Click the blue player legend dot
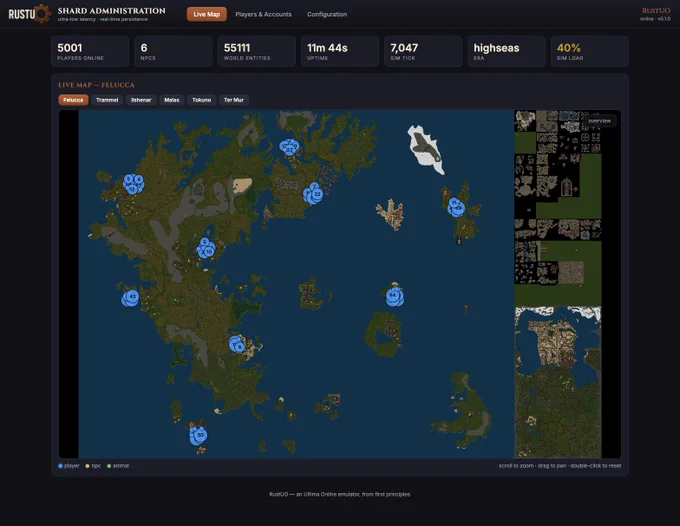This screenshot has width=680, height=526. pos(60,466)
